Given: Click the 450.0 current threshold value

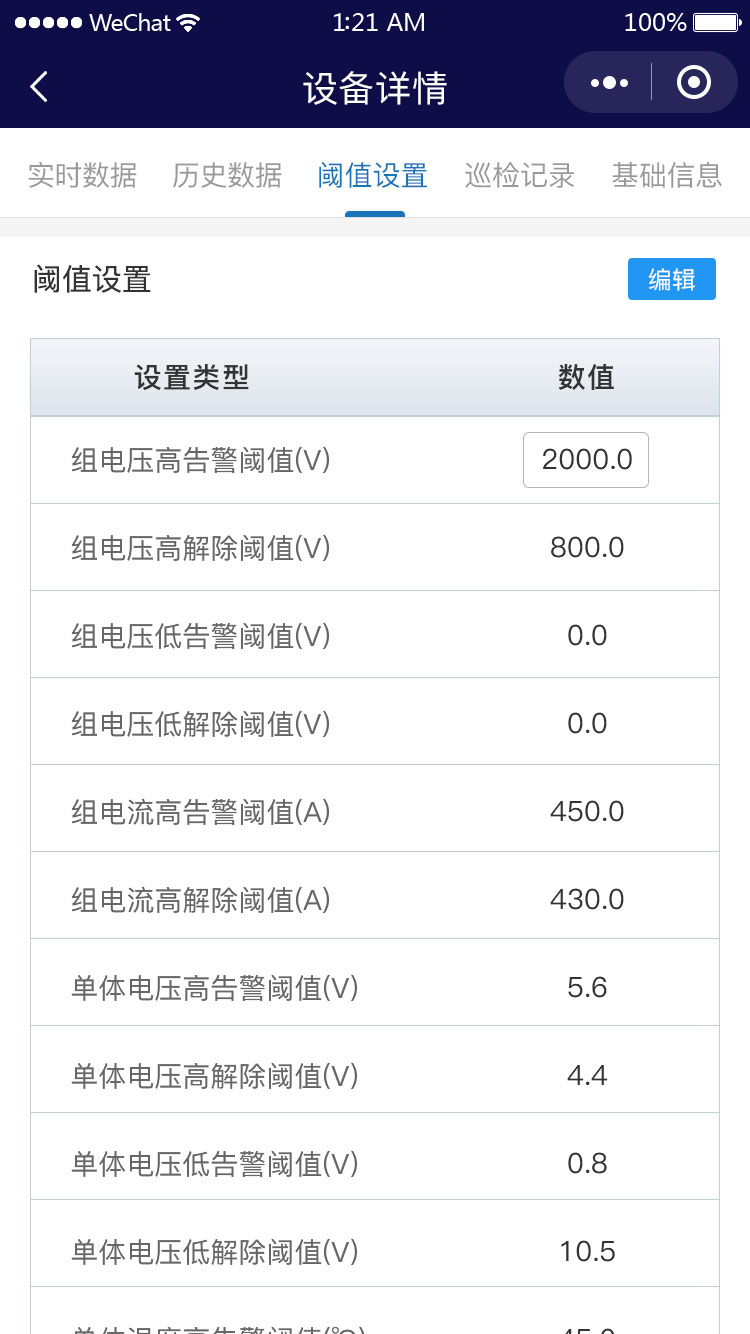Looking at the screenshot, I should [x=587, y=811].
